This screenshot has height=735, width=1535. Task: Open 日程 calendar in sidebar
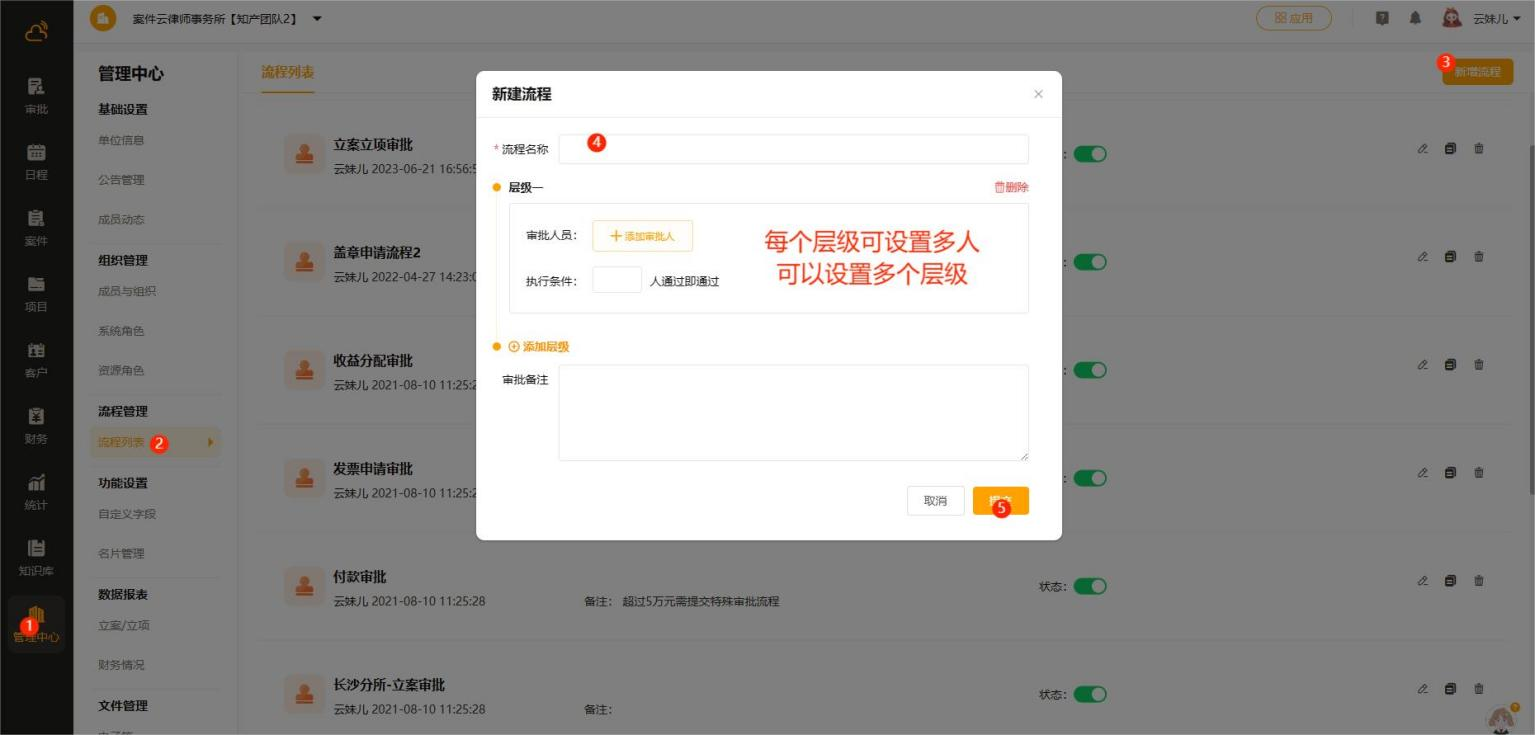point(36,161)
